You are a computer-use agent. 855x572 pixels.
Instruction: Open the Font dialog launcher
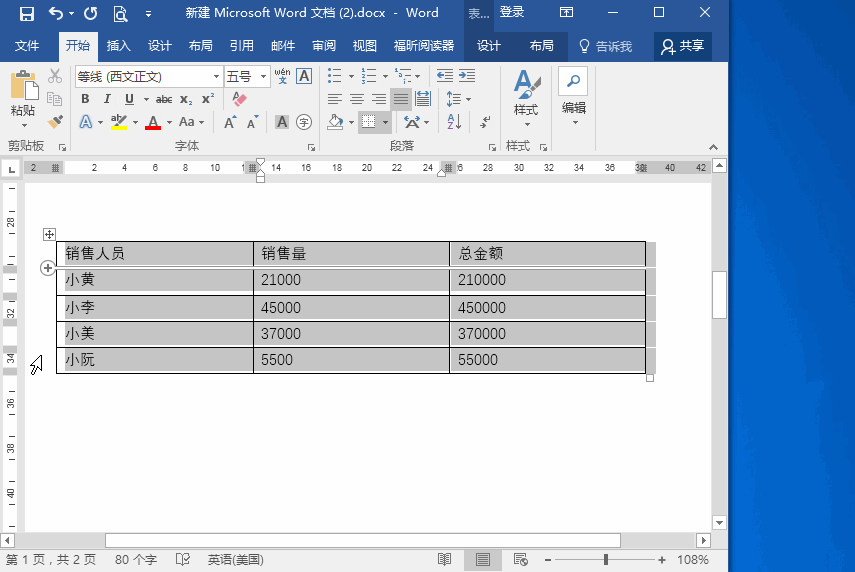click(x=311, y=147)
